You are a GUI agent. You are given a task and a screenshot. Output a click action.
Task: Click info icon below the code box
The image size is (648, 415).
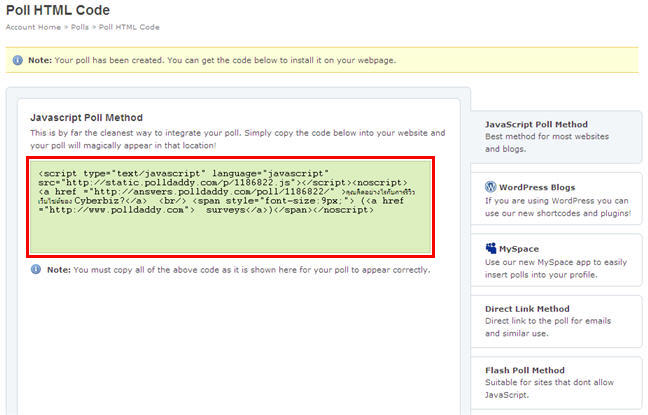36,270
